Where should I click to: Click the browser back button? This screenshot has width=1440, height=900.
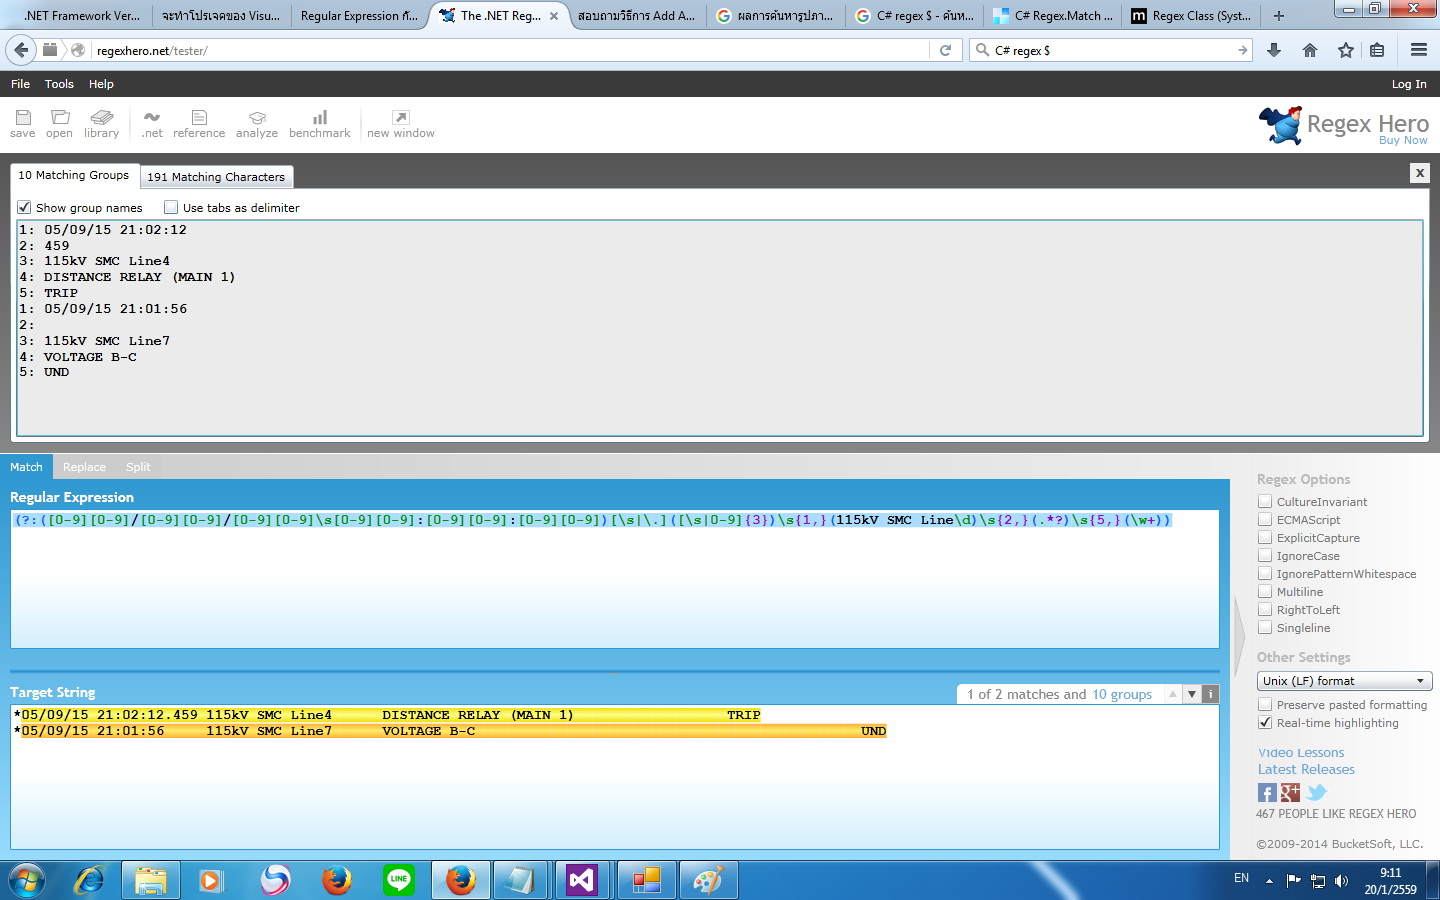coord(21,50)
